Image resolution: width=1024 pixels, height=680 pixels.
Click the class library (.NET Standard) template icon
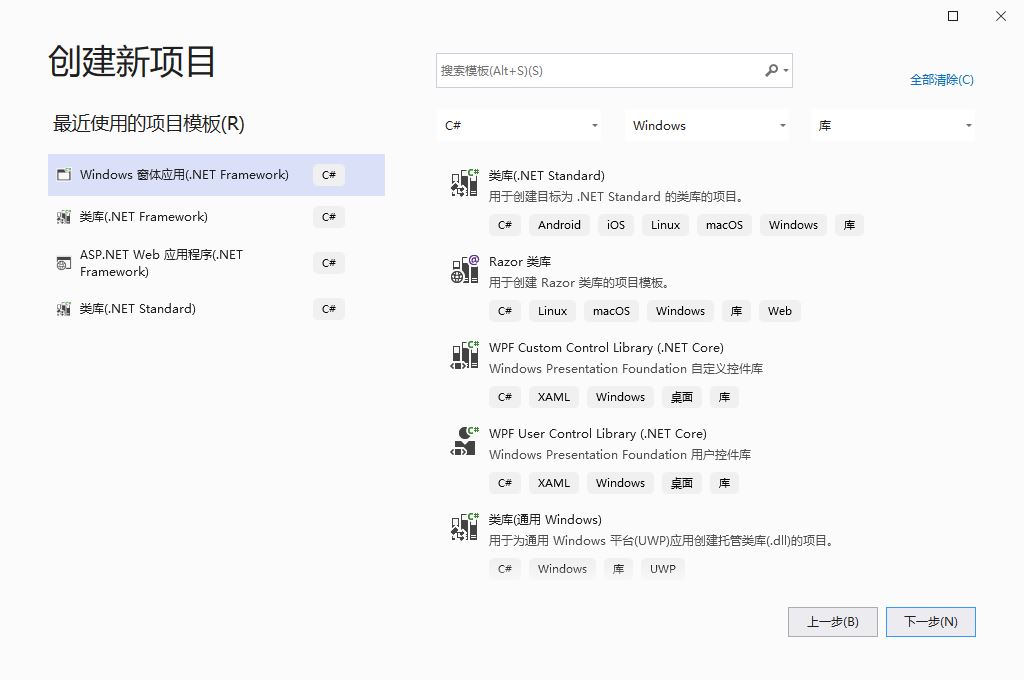point(464,182)
